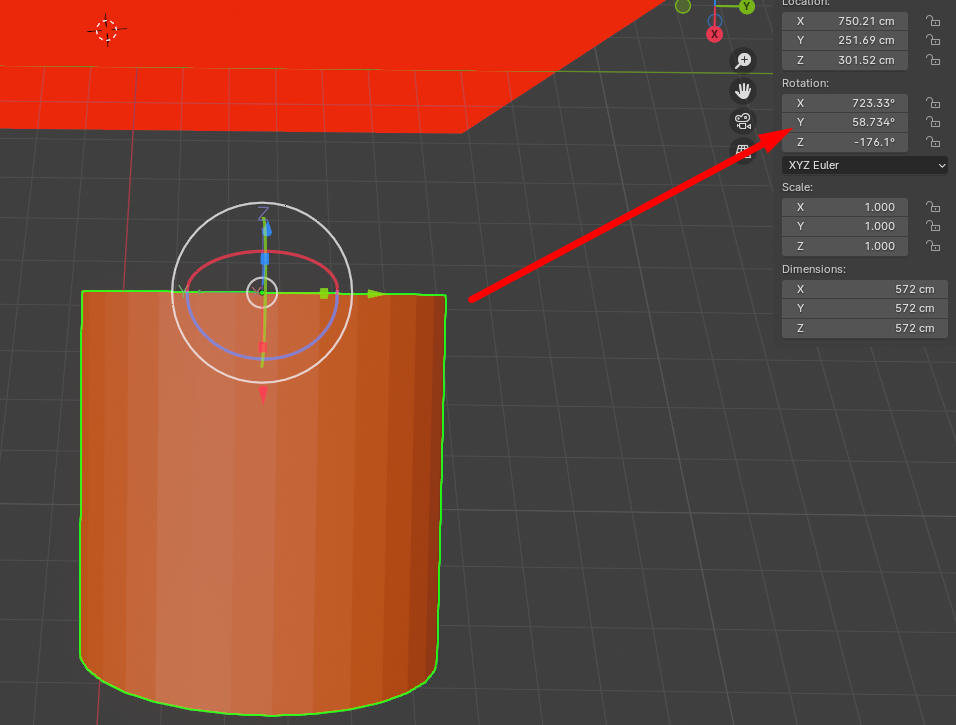The width and height of the screenshot is (956, 725).
Task: Toggle lock on Rotation Y
Action: pyautogui.click(x=933, y=122)
